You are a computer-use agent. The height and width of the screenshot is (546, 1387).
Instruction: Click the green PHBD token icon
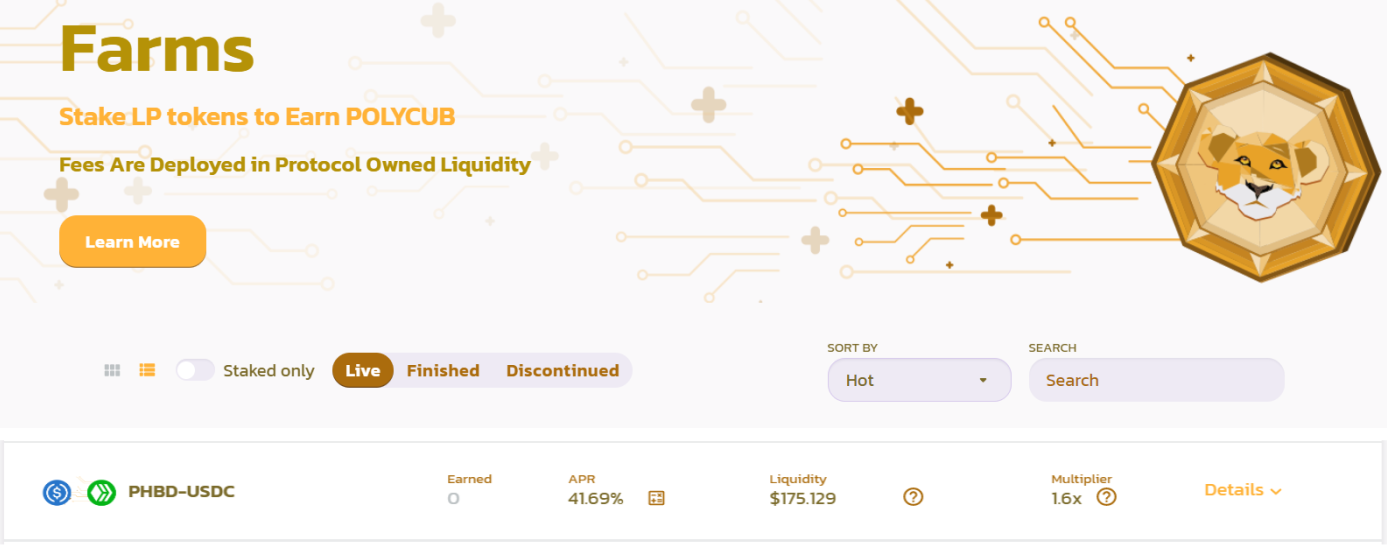pyautogui.click(x=101, y=492)
